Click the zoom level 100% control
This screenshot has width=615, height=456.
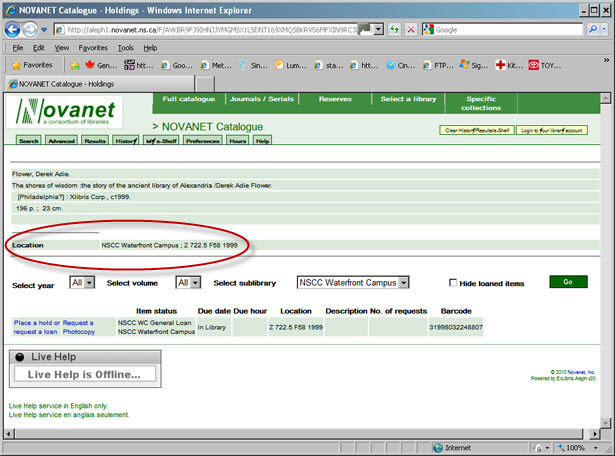578,447
